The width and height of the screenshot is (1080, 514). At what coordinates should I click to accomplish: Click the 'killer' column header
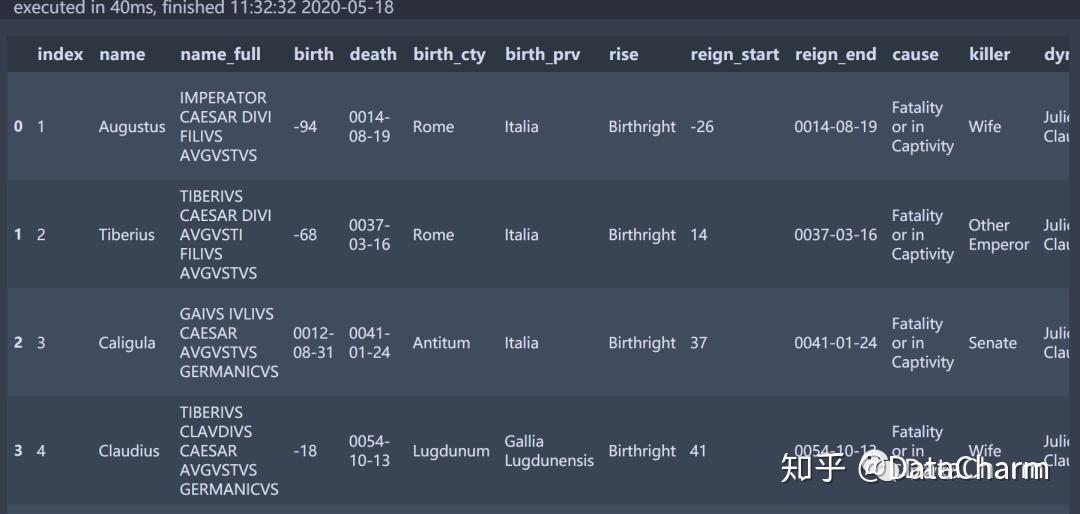[989, 54]
